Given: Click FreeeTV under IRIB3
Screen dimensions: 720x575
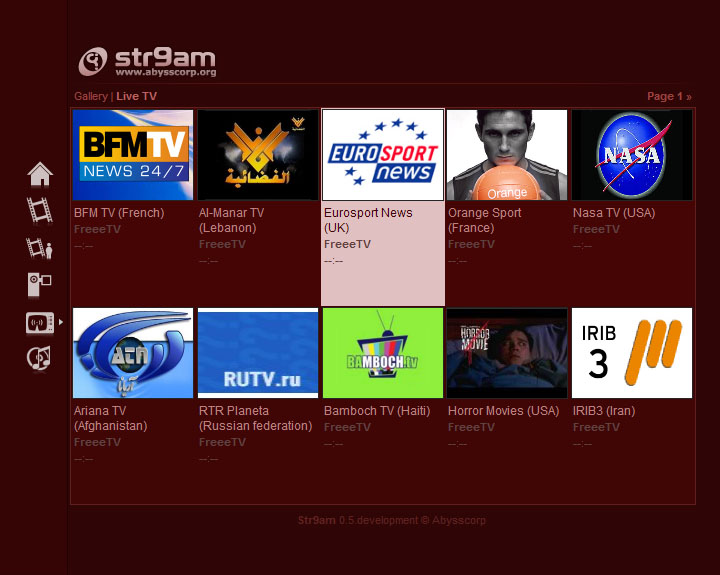Looking at the screenshot, I should click(596, 427).
